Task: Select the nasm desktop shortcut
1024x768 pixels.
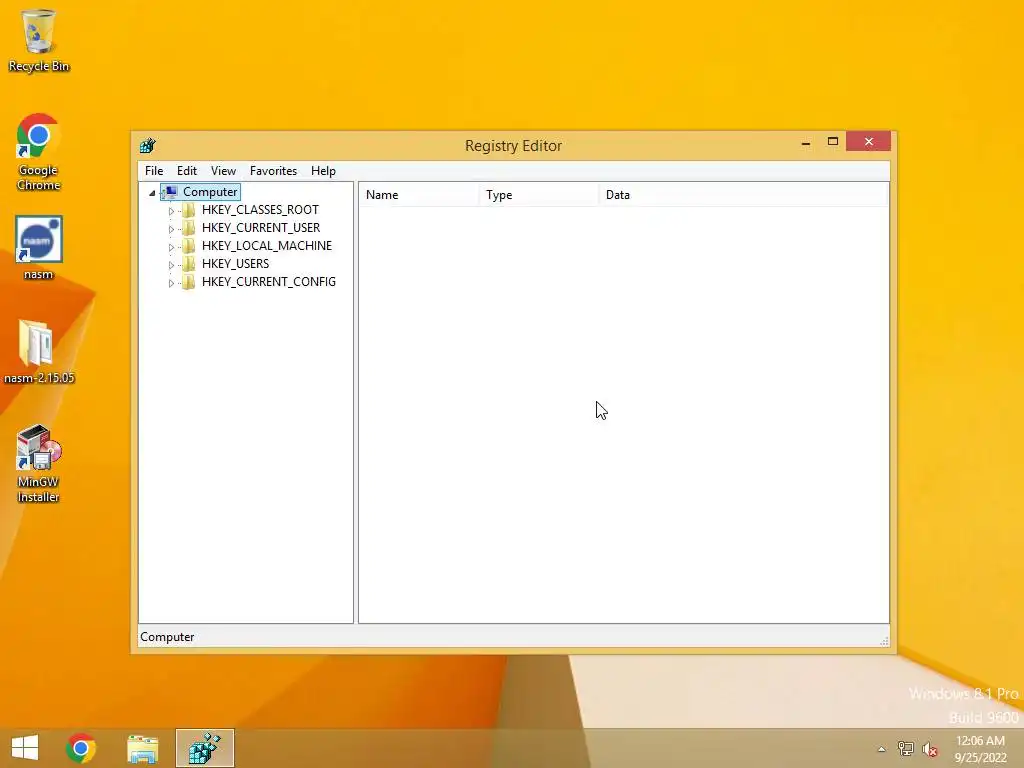Action: click(x=39, y=248)
